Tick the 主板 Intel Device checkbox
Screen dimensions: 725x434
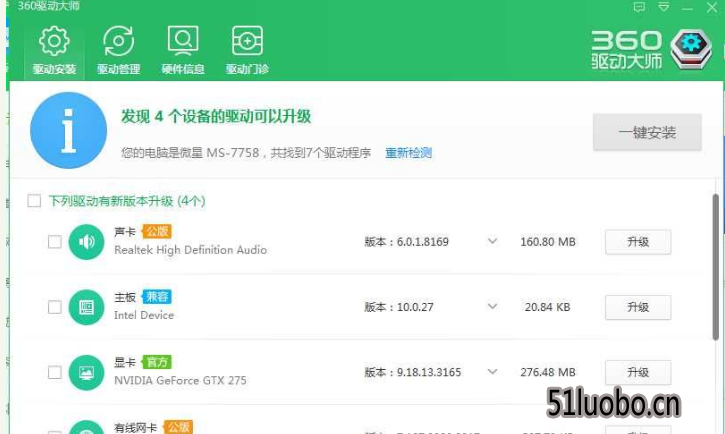(x=55, y=307)
